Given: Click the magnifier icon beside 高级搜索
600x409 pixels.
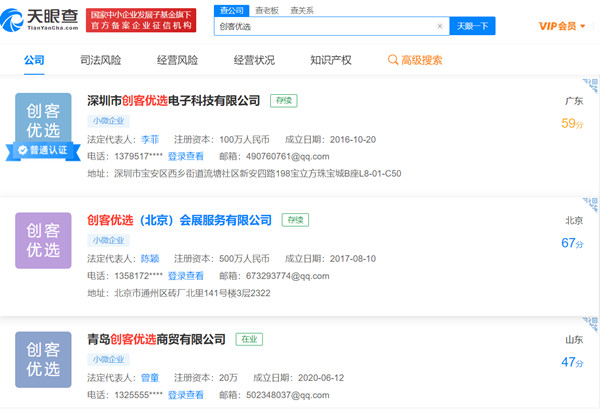Looking at the screenshot, I should 393,60.
